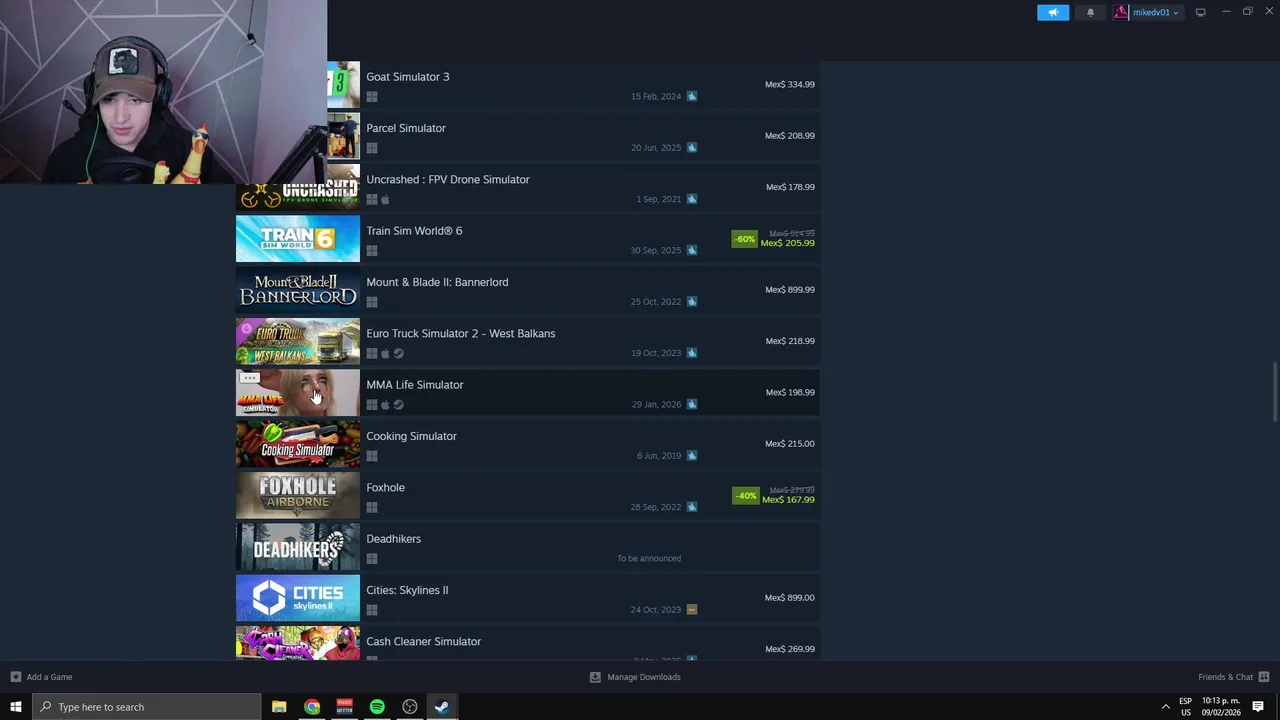Click the review thumbs-up icon for Foxhole
1280x720 pixels.
[x=692, y=507]
